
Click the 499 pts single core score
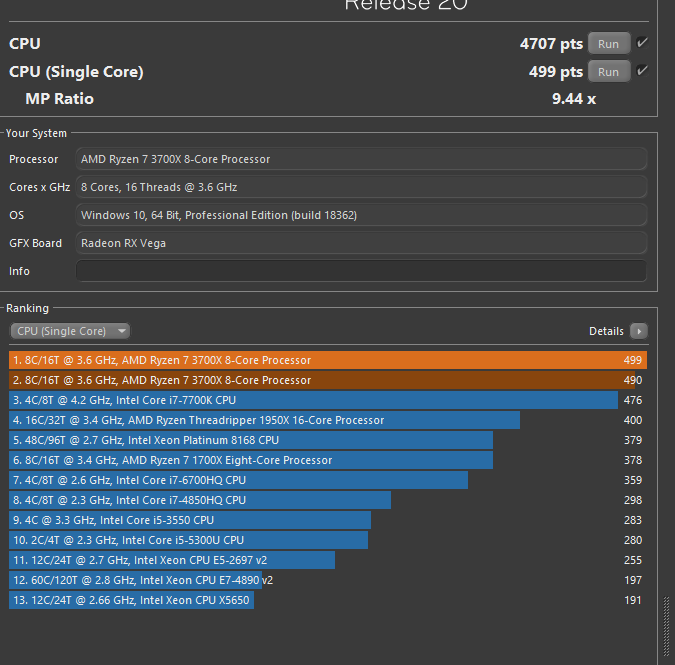coord(556,72)
